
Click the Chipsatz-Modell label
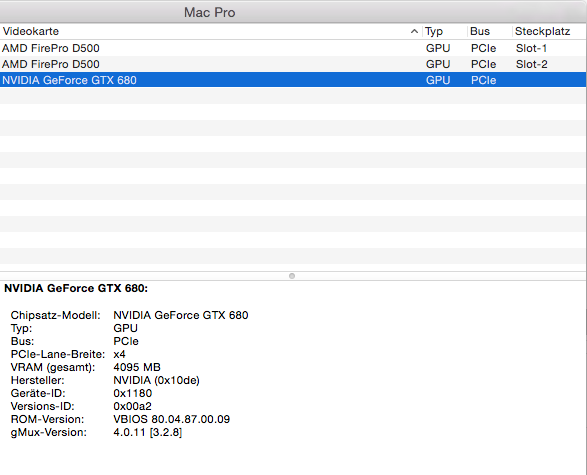tap(55, 315)
